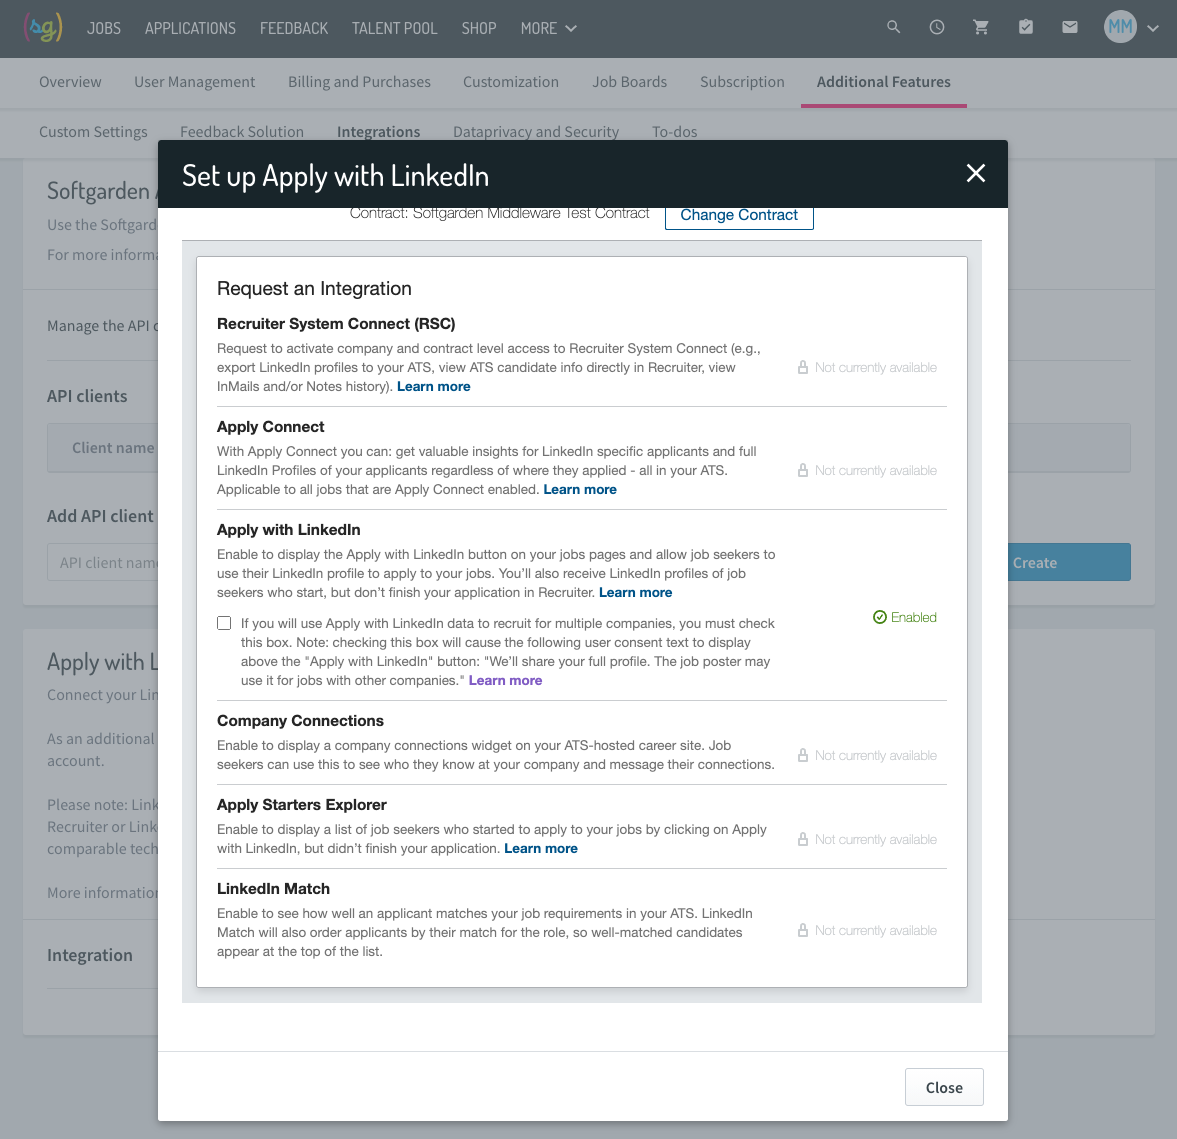Screen dimensions: 1177x1139
Task: Click lock icon in LinkedIn Match row
Action: click(x=802, y=930)
